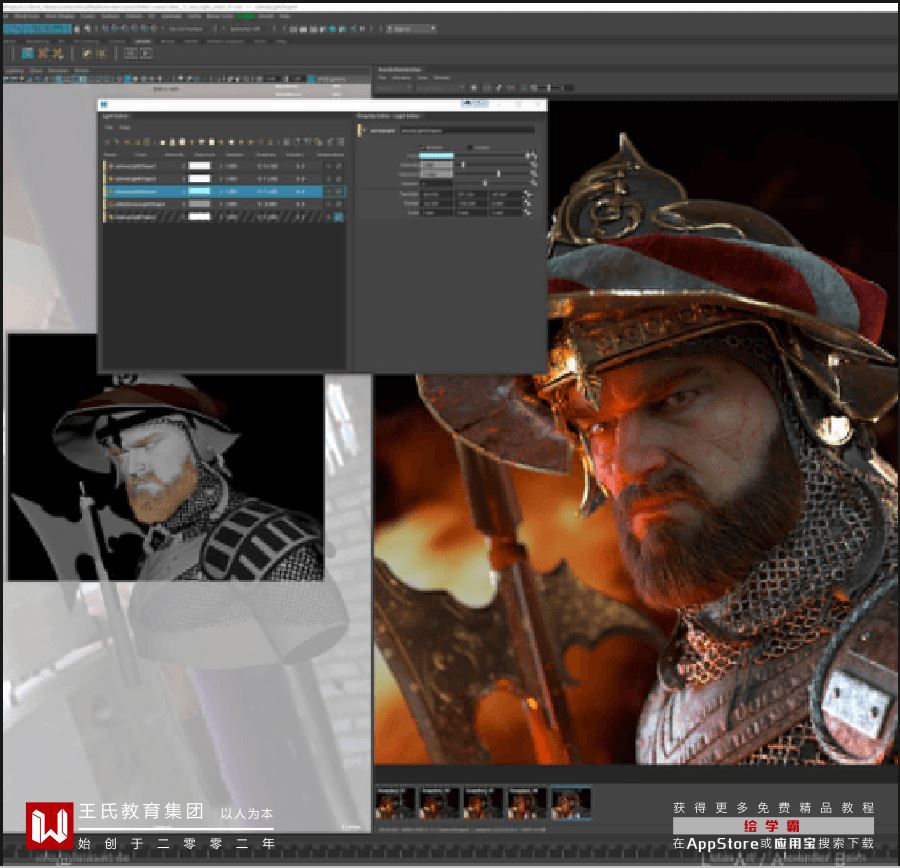The image size is (900, 868).
Task: Select the first light listed in the Light Editor
Action: pyautogui.click(x=224, y=166)
